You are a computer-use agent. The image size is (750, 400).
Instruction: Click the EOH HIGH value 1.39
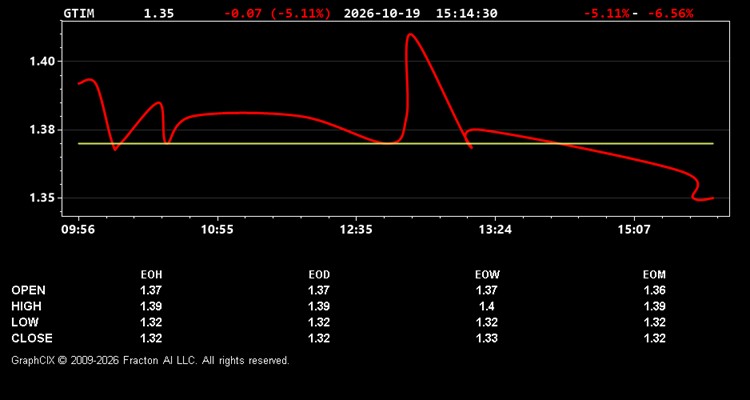pos(151,306)
